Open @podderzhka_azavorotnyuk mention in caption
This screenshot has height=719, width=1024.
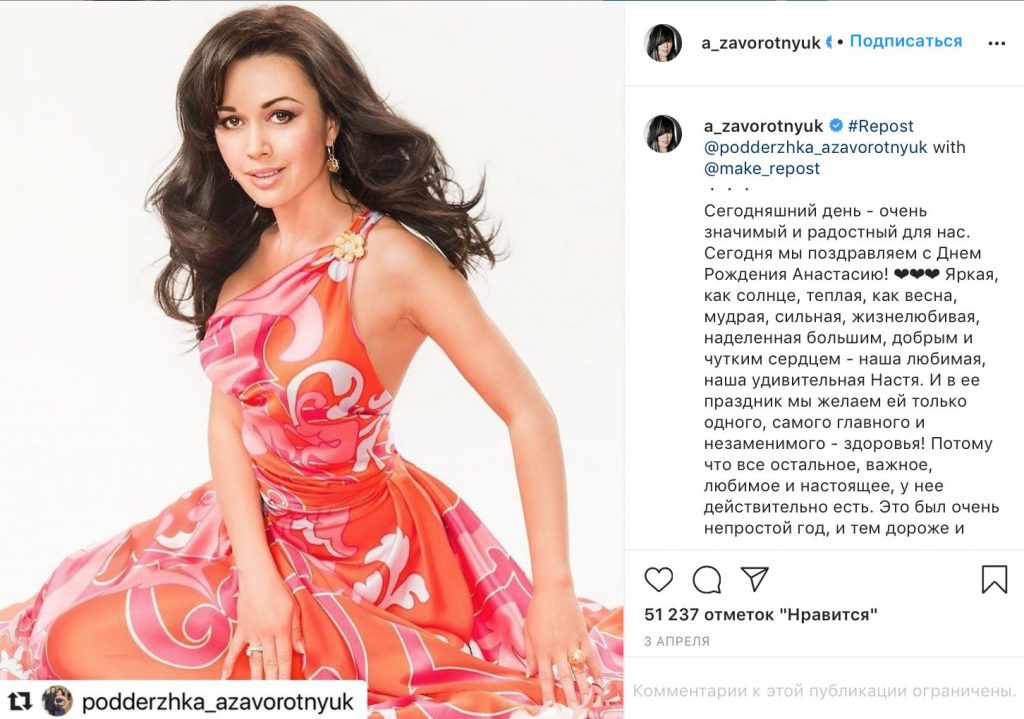(815, 147)
